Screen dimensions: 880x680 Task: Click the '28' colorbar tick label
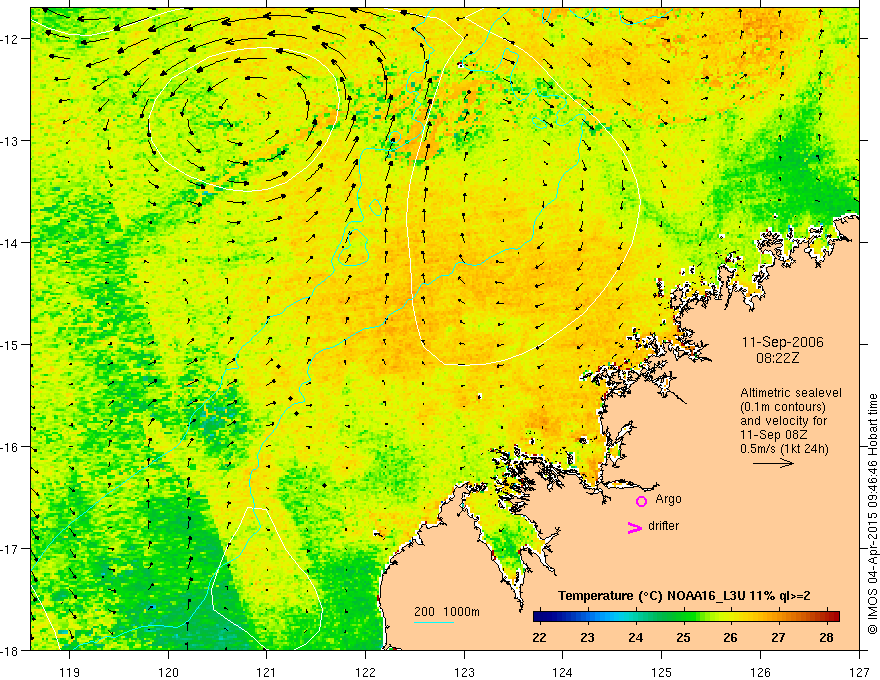click(826, 638)
